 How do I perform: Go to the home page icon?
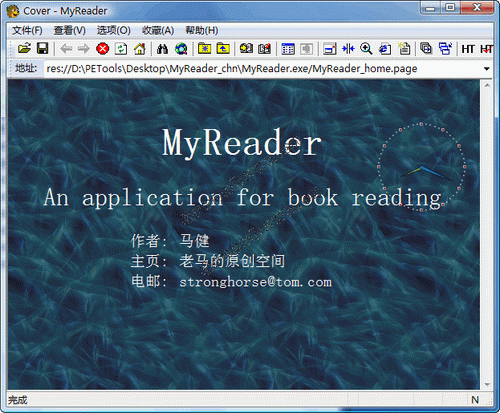[x=139, y=49]
